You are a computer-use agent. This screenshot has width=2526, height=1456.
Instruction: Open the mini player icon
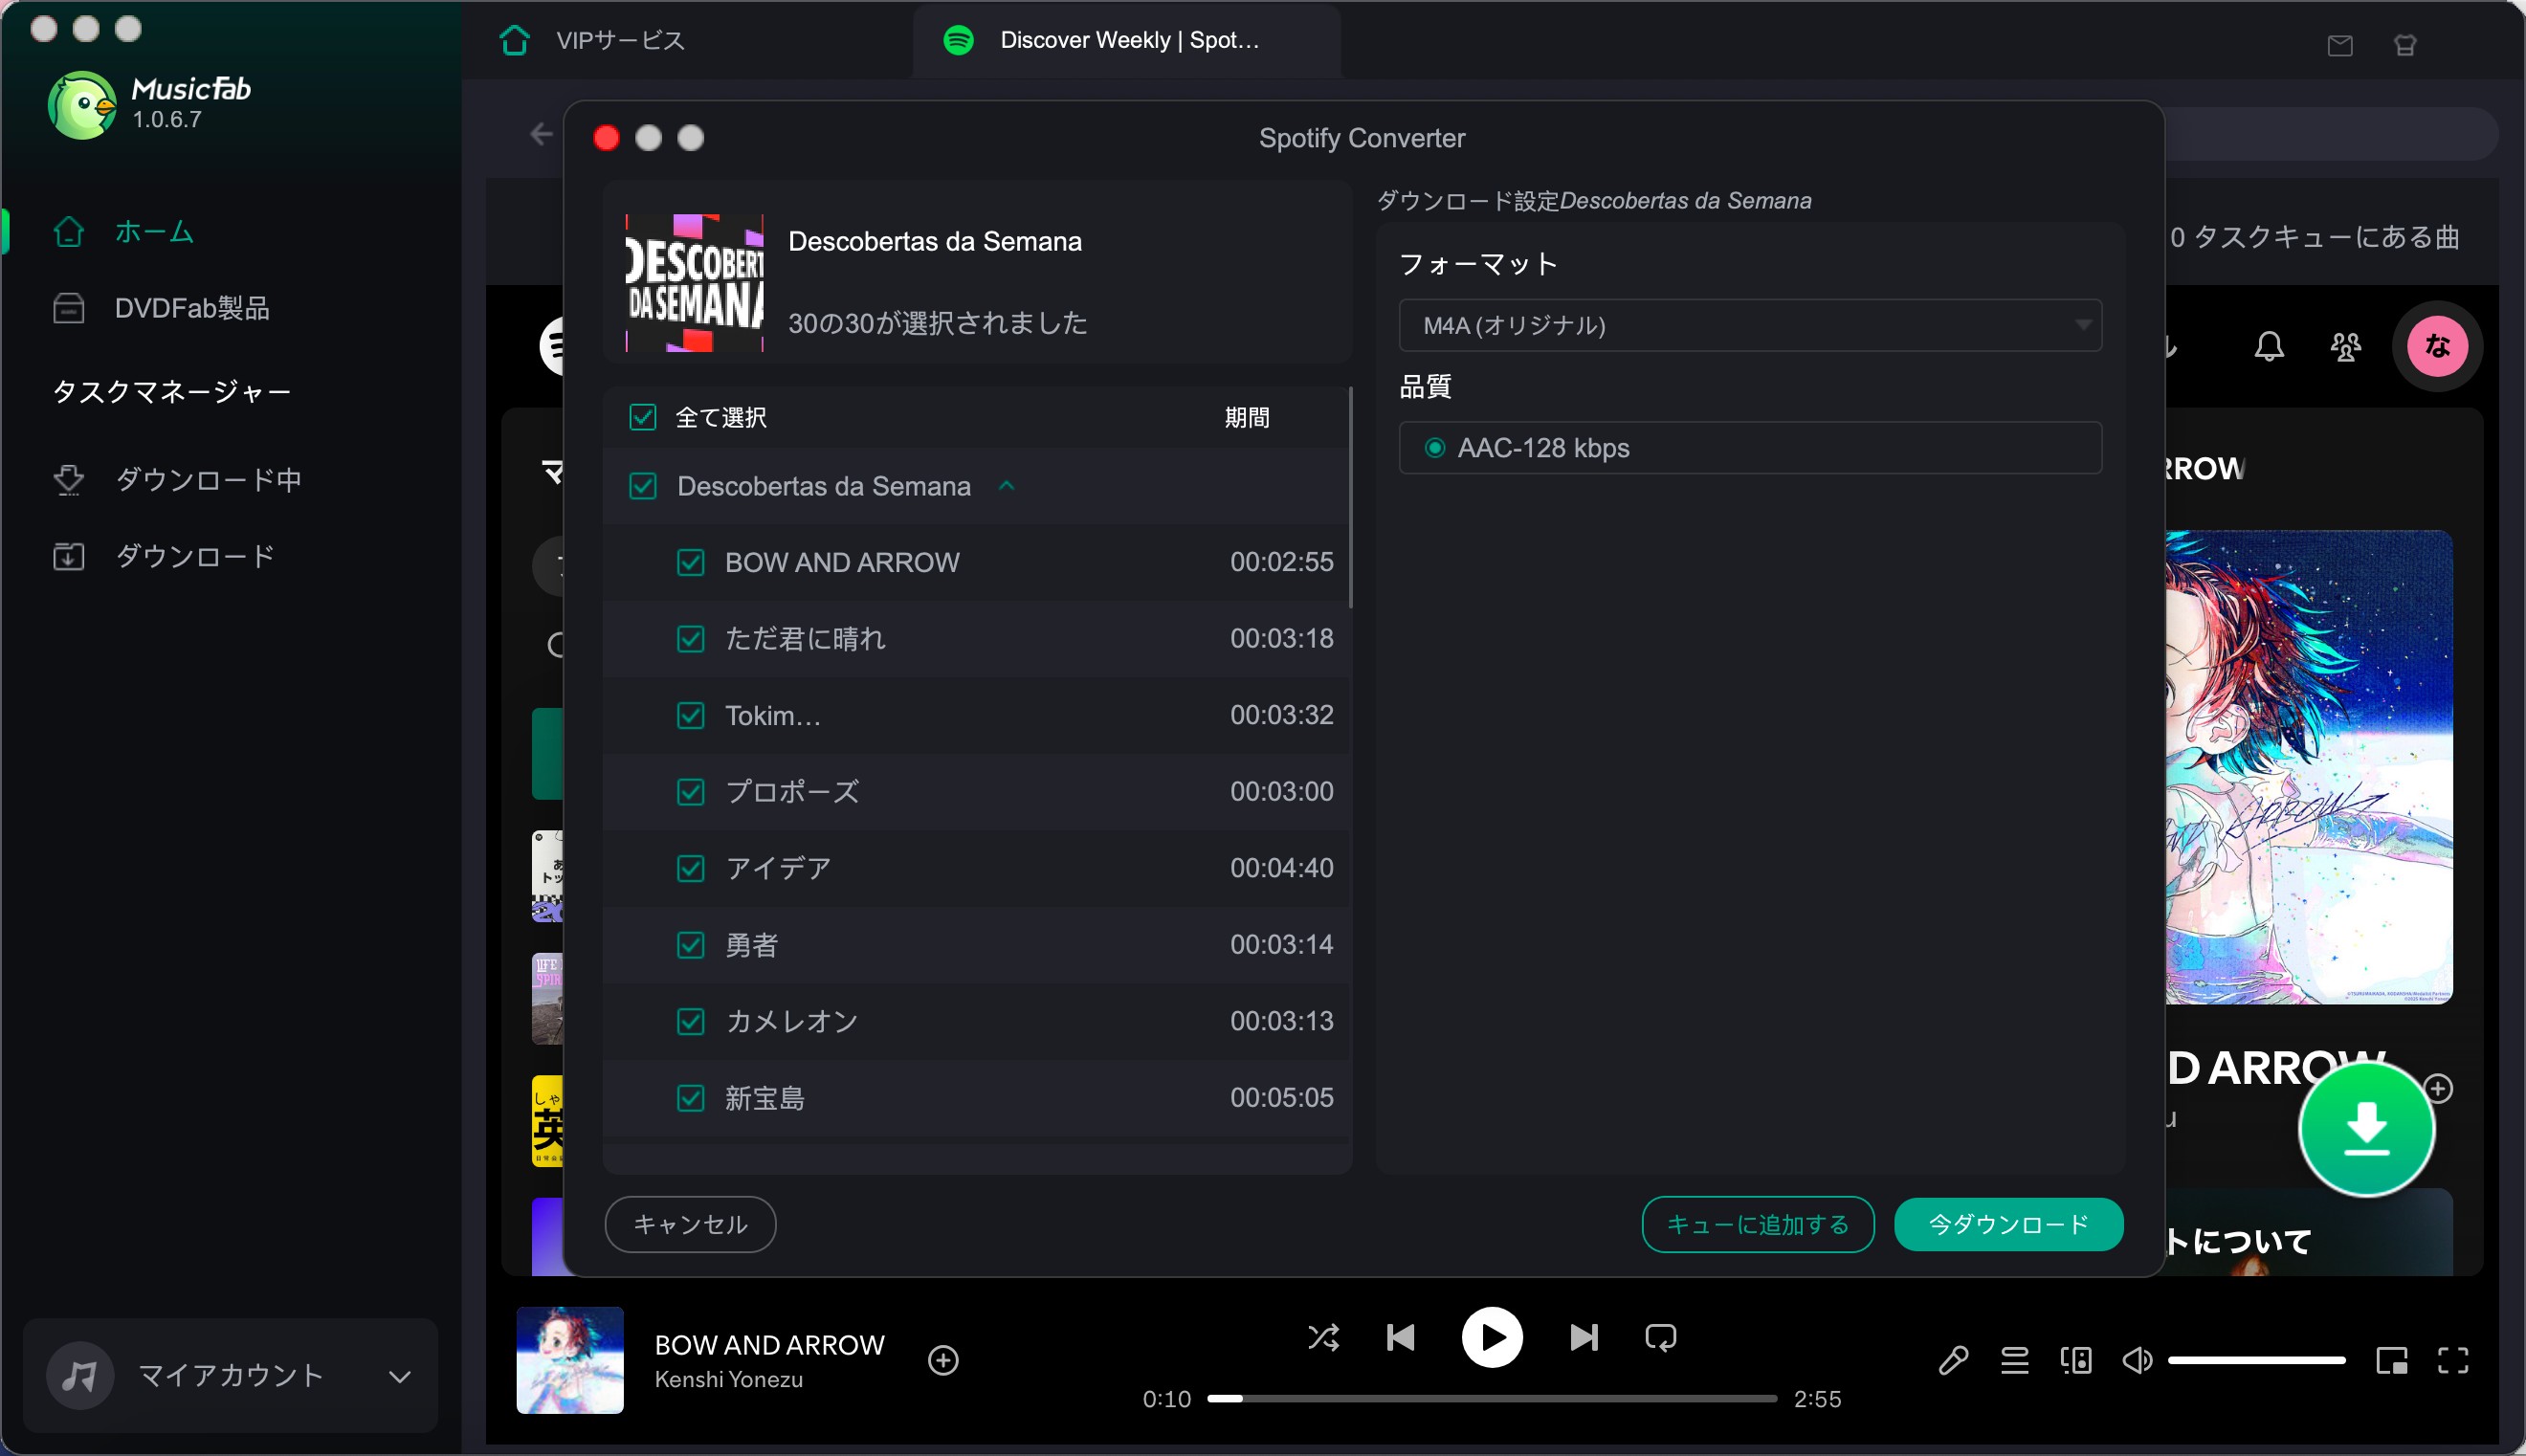pos(2391,1360)
